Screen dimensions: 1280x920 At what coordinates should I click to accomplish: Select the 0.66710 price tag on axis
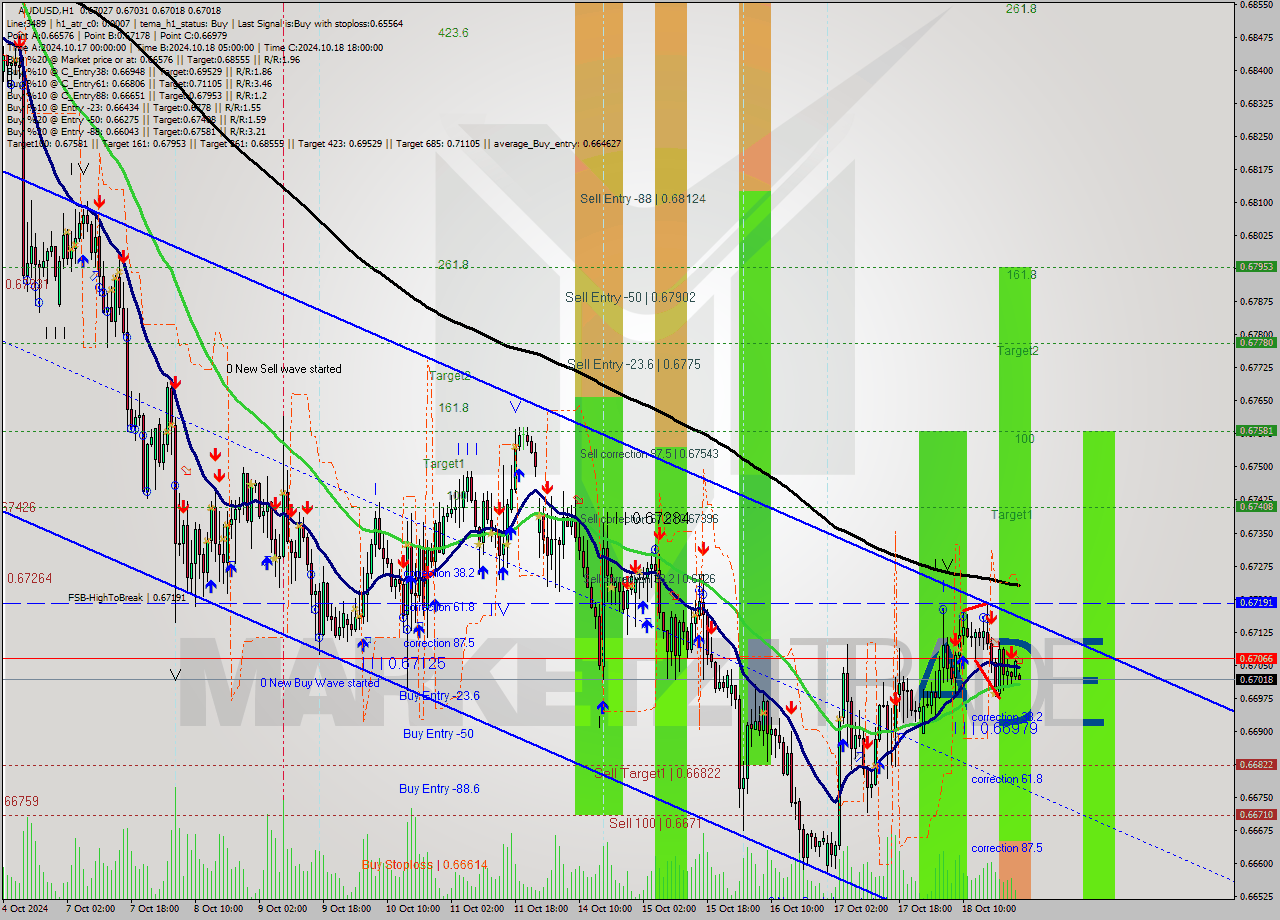(1256, 815)
